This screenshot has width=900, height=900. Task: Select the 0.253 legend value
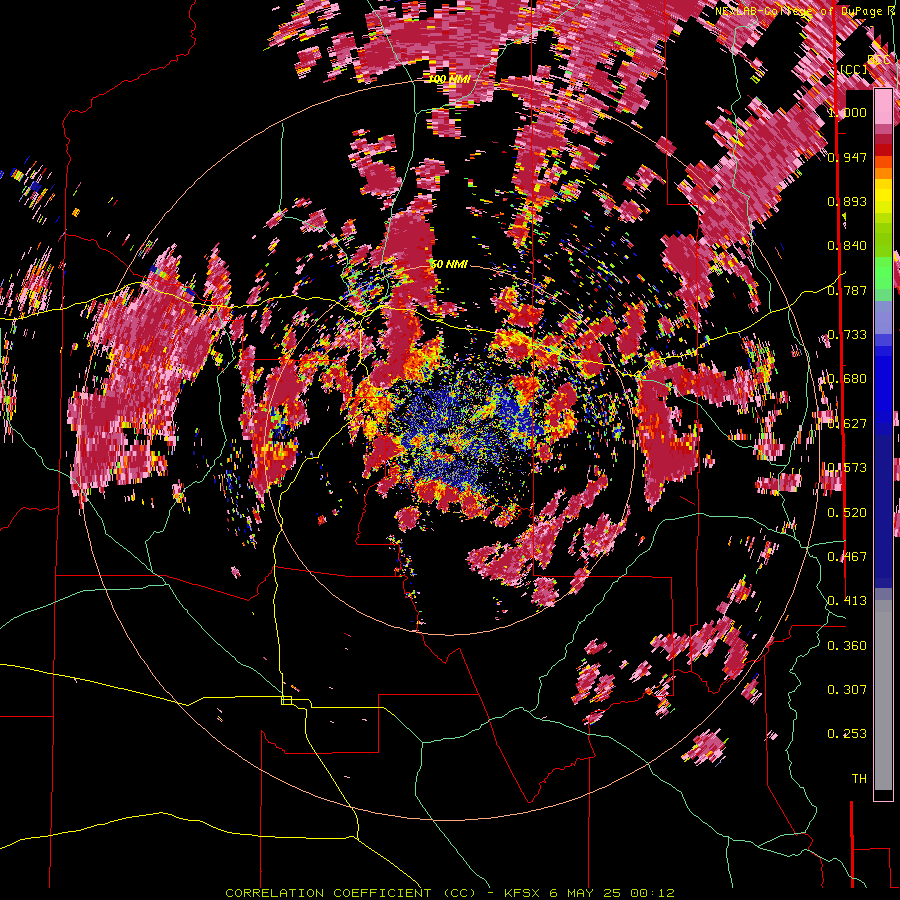(x=847, y=734)
